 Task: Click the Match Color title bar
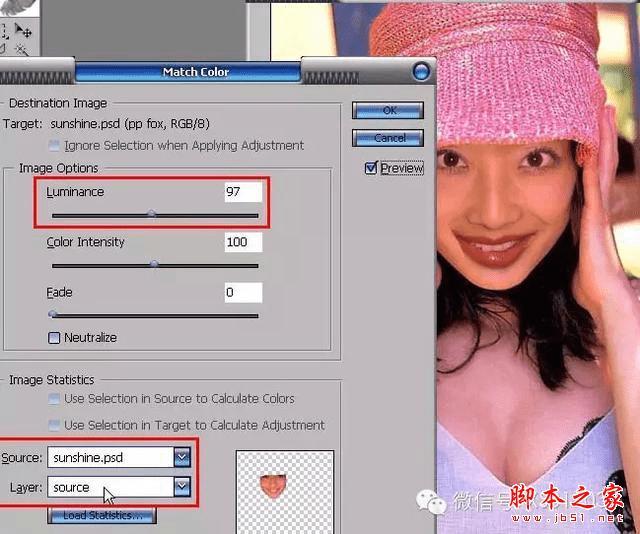tap(188, 72)
